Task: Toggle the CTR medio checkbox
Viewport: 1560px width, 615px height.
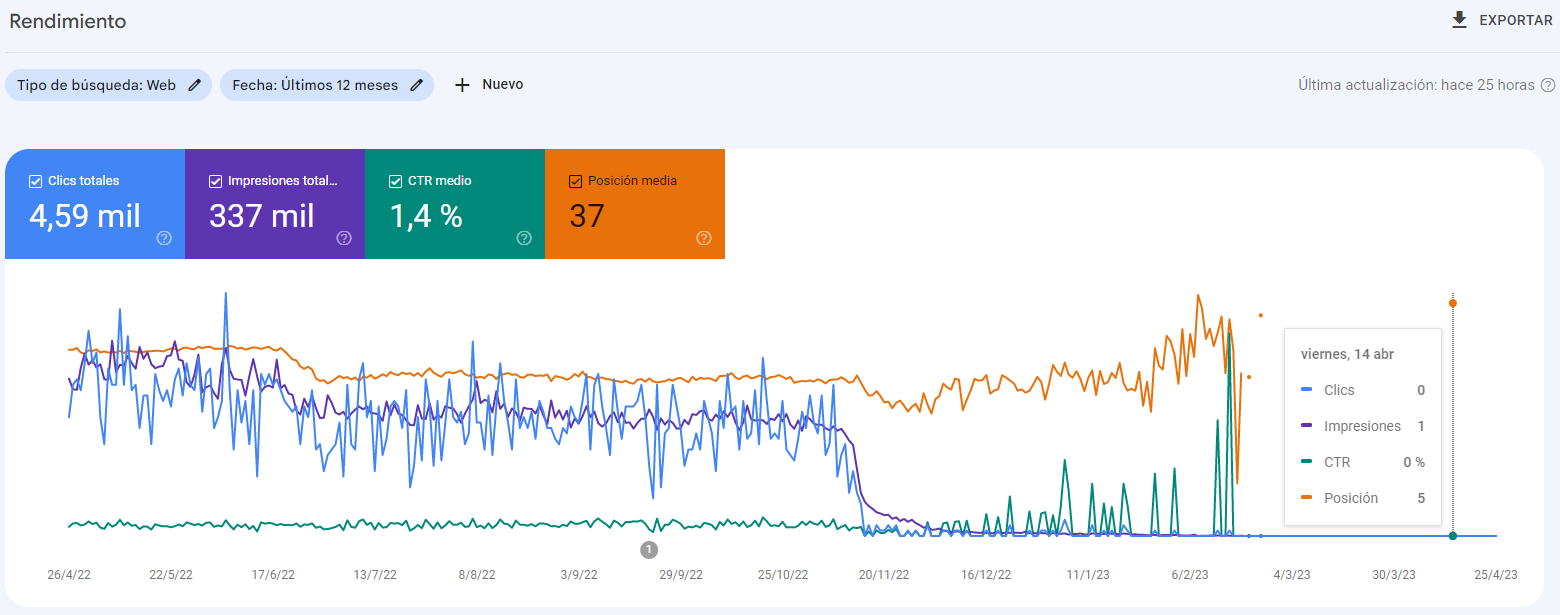Action: point(395,181)
